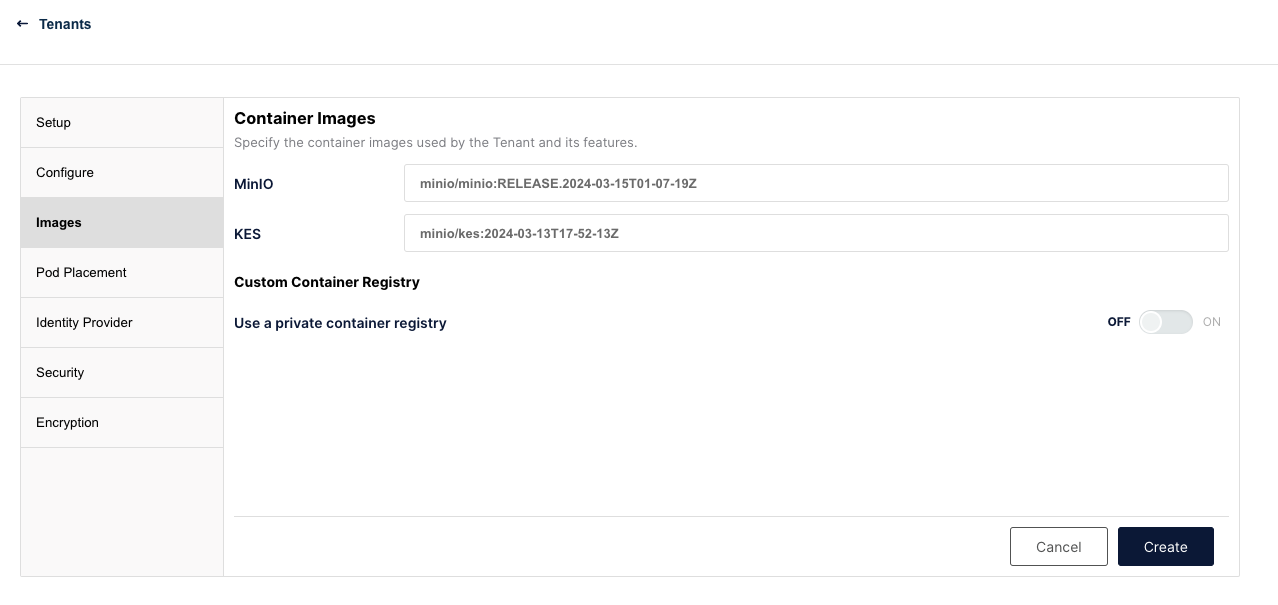Click the back arrow icon beside Tenants

(22, 24)
